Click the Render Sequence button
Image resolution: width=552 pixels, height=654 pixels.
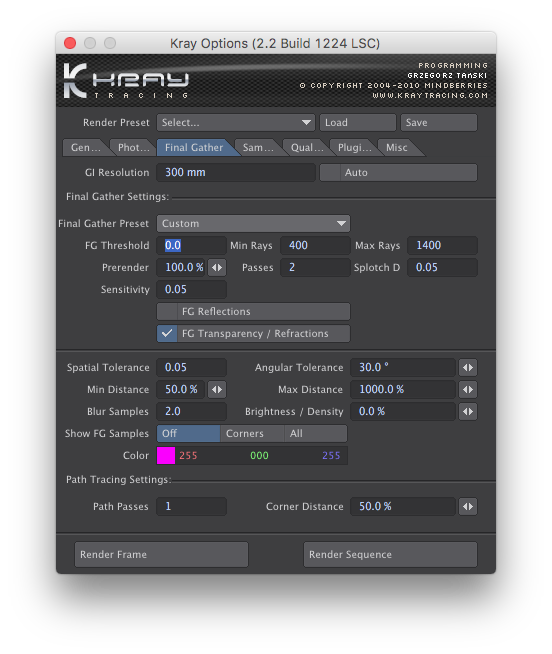(390, 555)
